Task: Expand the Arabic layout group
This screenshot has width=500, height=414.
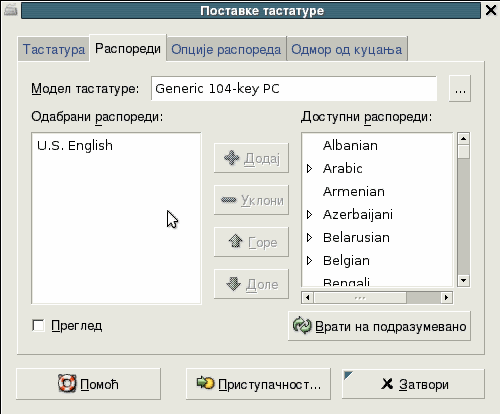Action: [x=309, y=168]
